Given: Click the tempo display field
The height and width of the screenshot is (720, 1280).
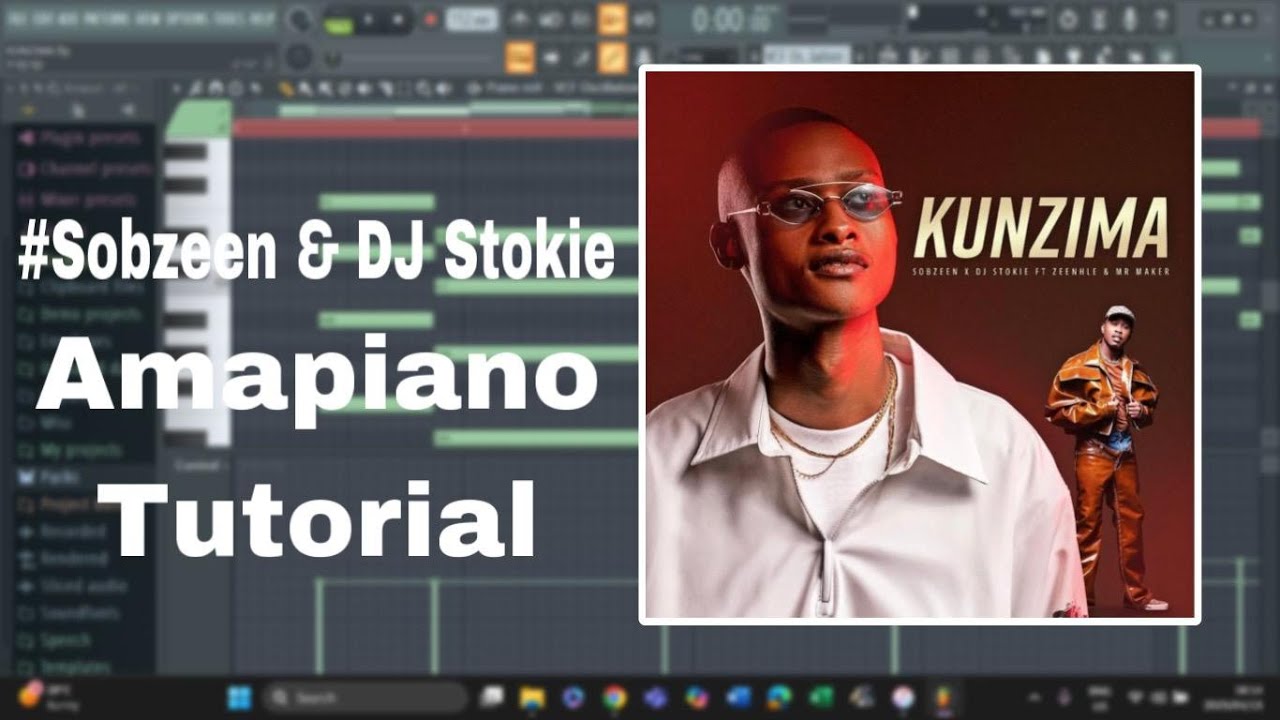Looking at the screenshot, I should (x=470, y=19).
